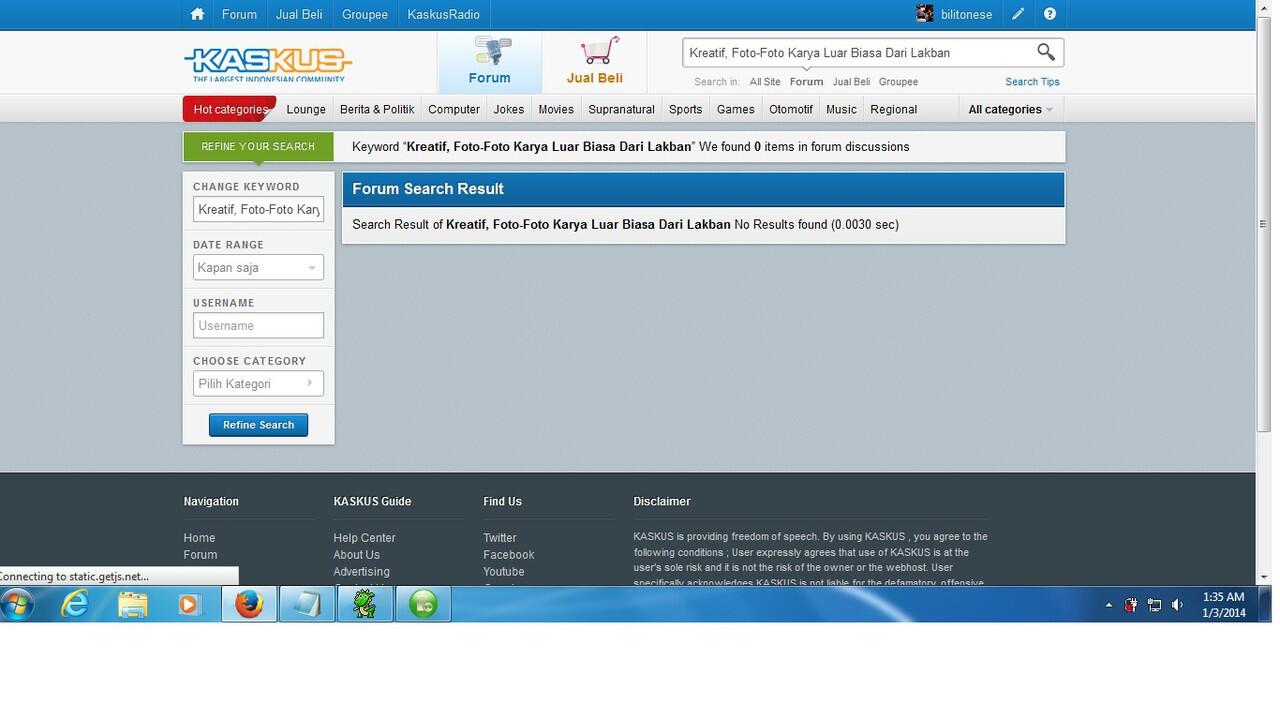
Task: Set search scope to Groupee
Action: pyautogui.click(x=898, y=82)
